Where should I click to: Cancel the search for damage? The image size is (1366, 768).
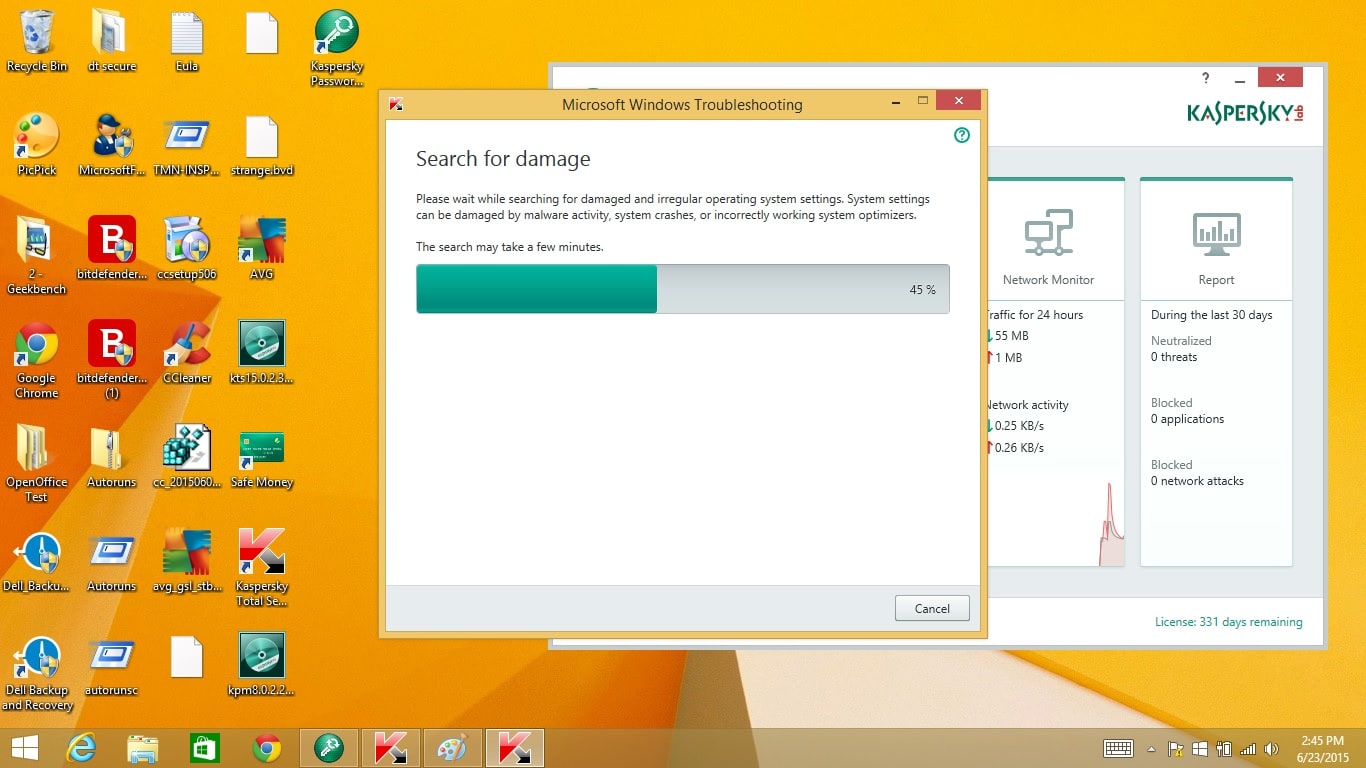932,608
